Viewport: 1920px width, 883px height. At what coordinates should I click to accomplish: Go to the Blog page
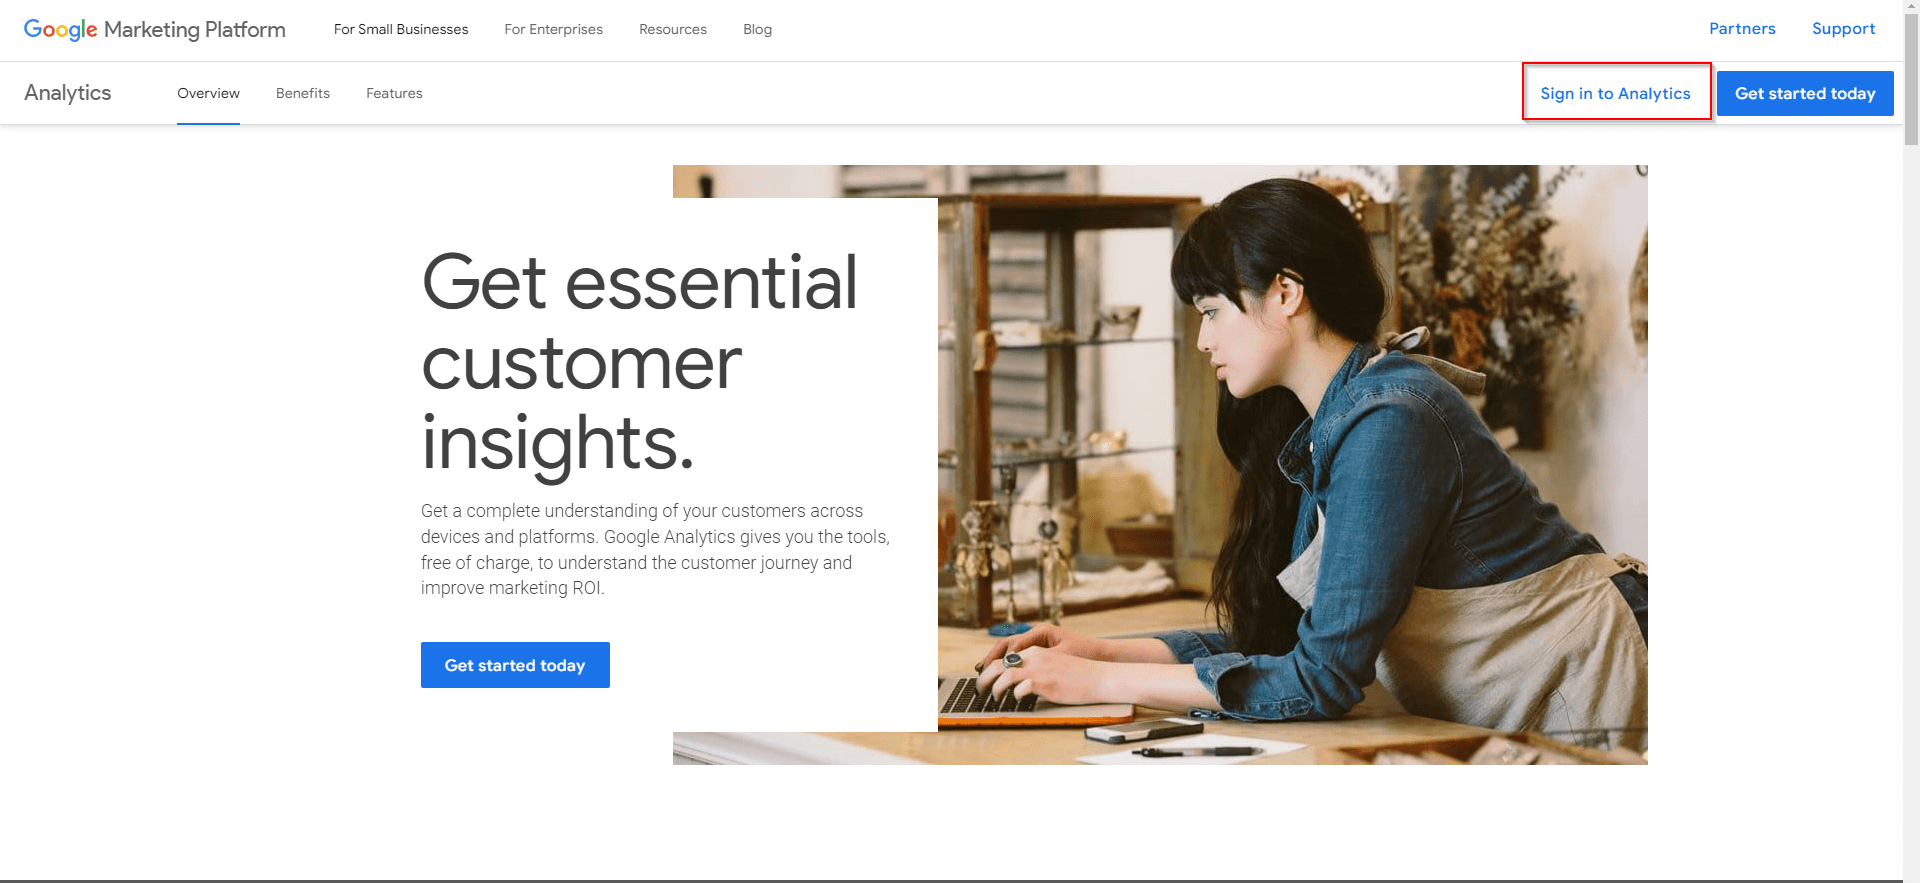757,30
